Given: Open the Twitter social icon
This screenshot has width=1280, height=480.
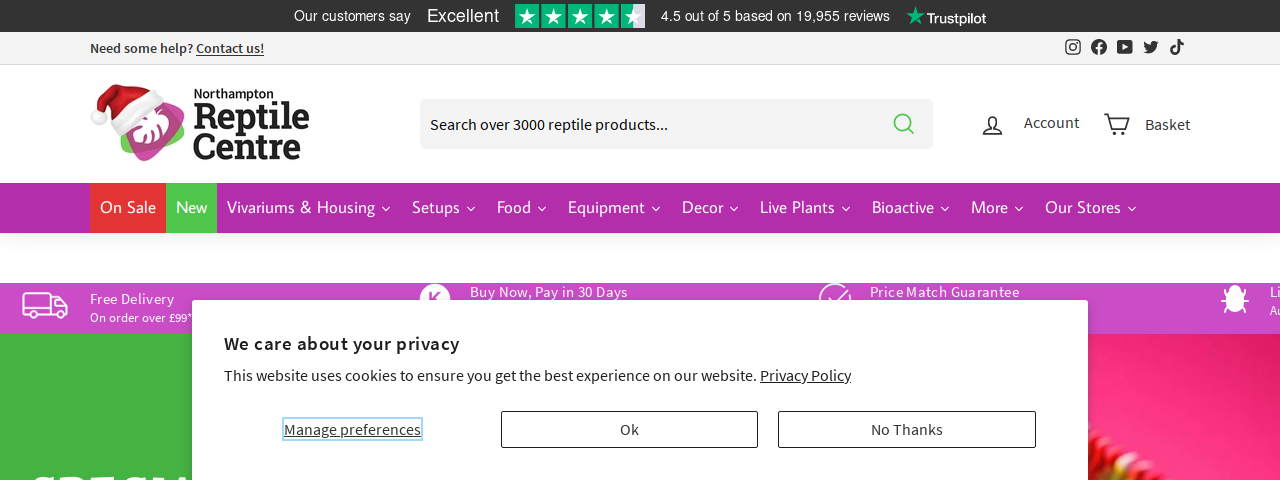Looking at the screenshot, I should tap(1151, 47).
